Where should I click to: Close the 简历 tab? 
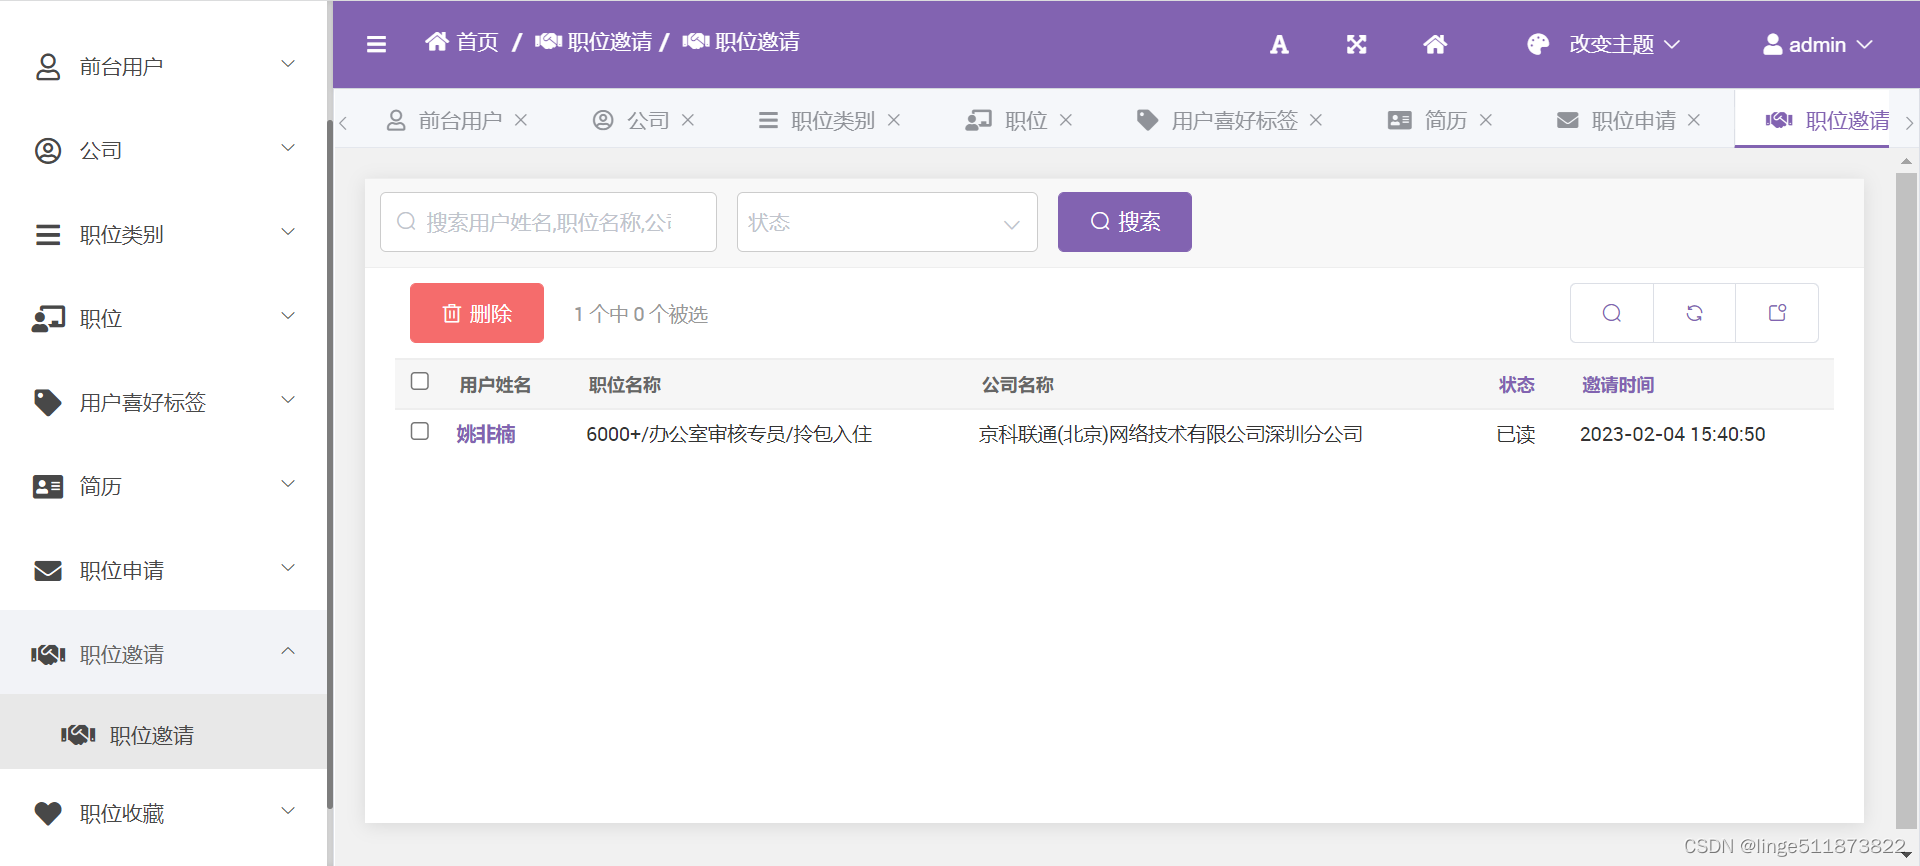tap(1486, 120)
